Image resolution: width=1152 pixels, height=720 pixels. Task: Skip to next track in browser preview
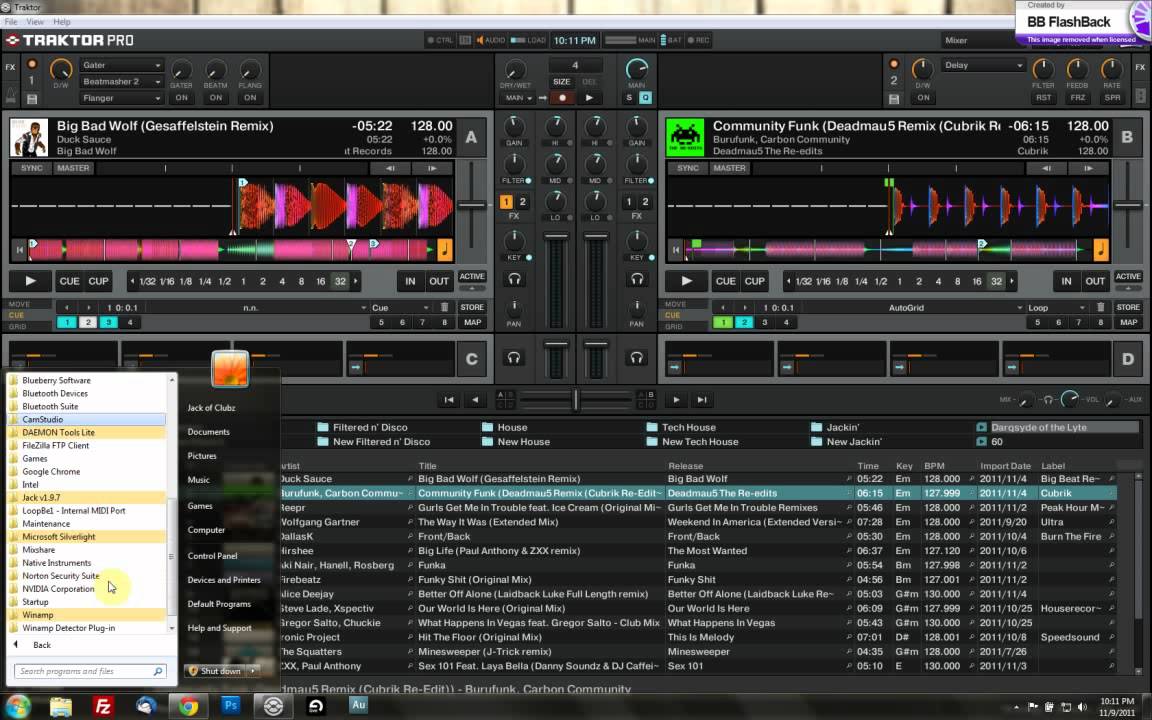(702, 400)
